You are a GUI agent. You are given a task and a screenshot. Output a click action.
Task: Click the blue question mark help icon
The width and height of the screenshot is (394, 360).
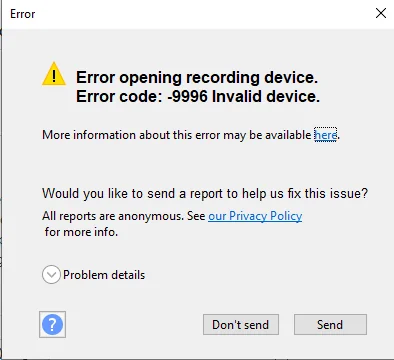click(x=52, y=324)
